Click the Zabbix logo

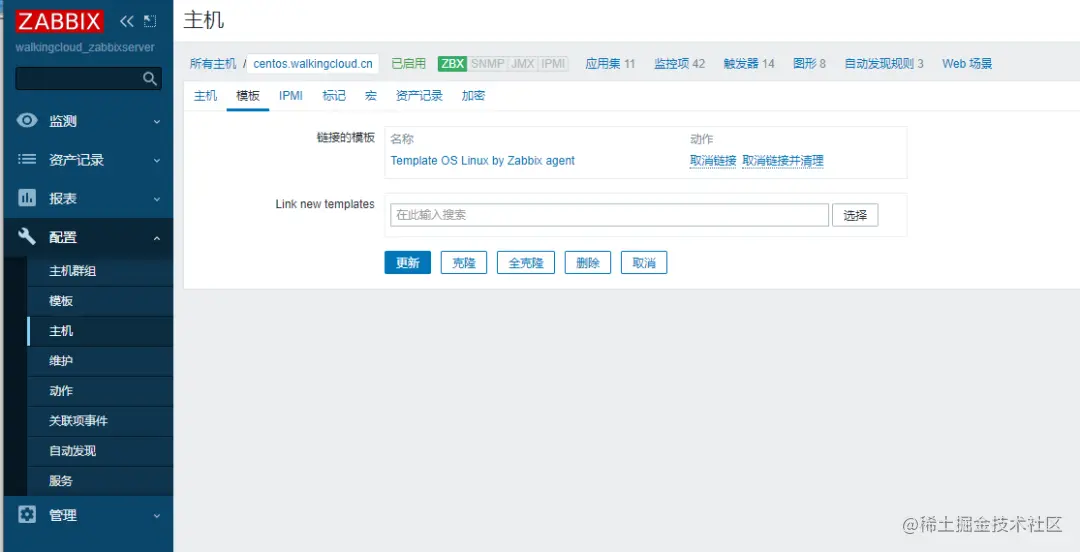pyautogui.click(x=60, y=21)
